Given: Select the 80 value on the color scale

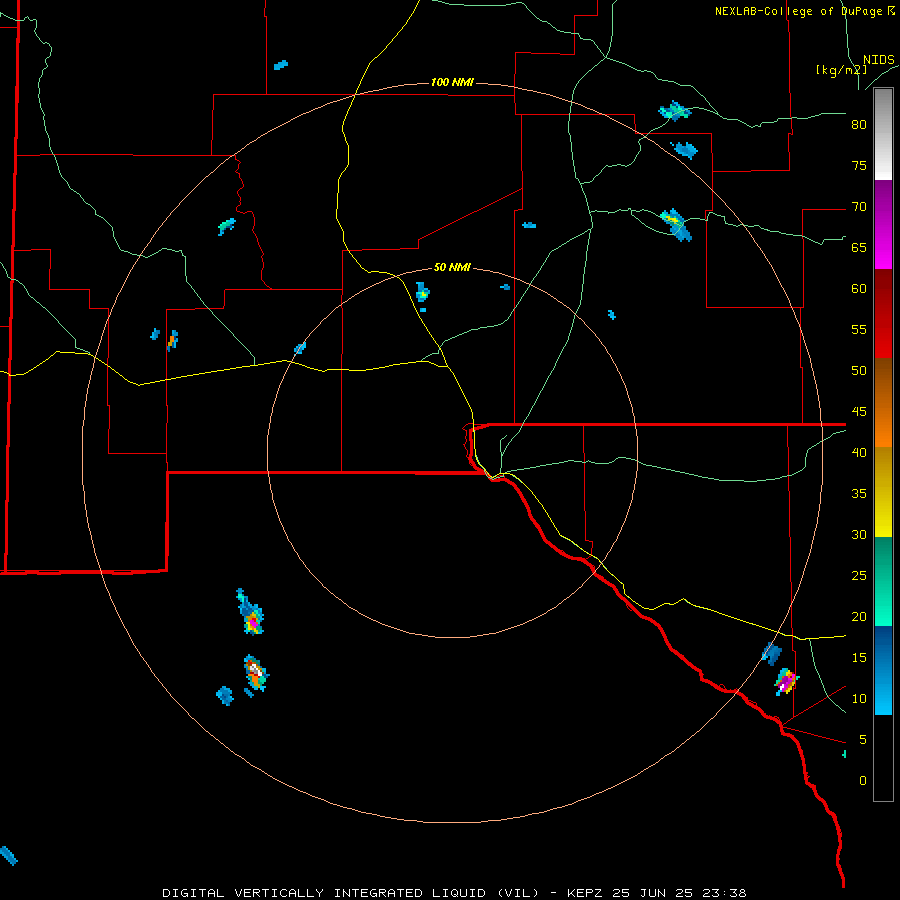Looking at the screenshot, I should [x=859, y=125].
